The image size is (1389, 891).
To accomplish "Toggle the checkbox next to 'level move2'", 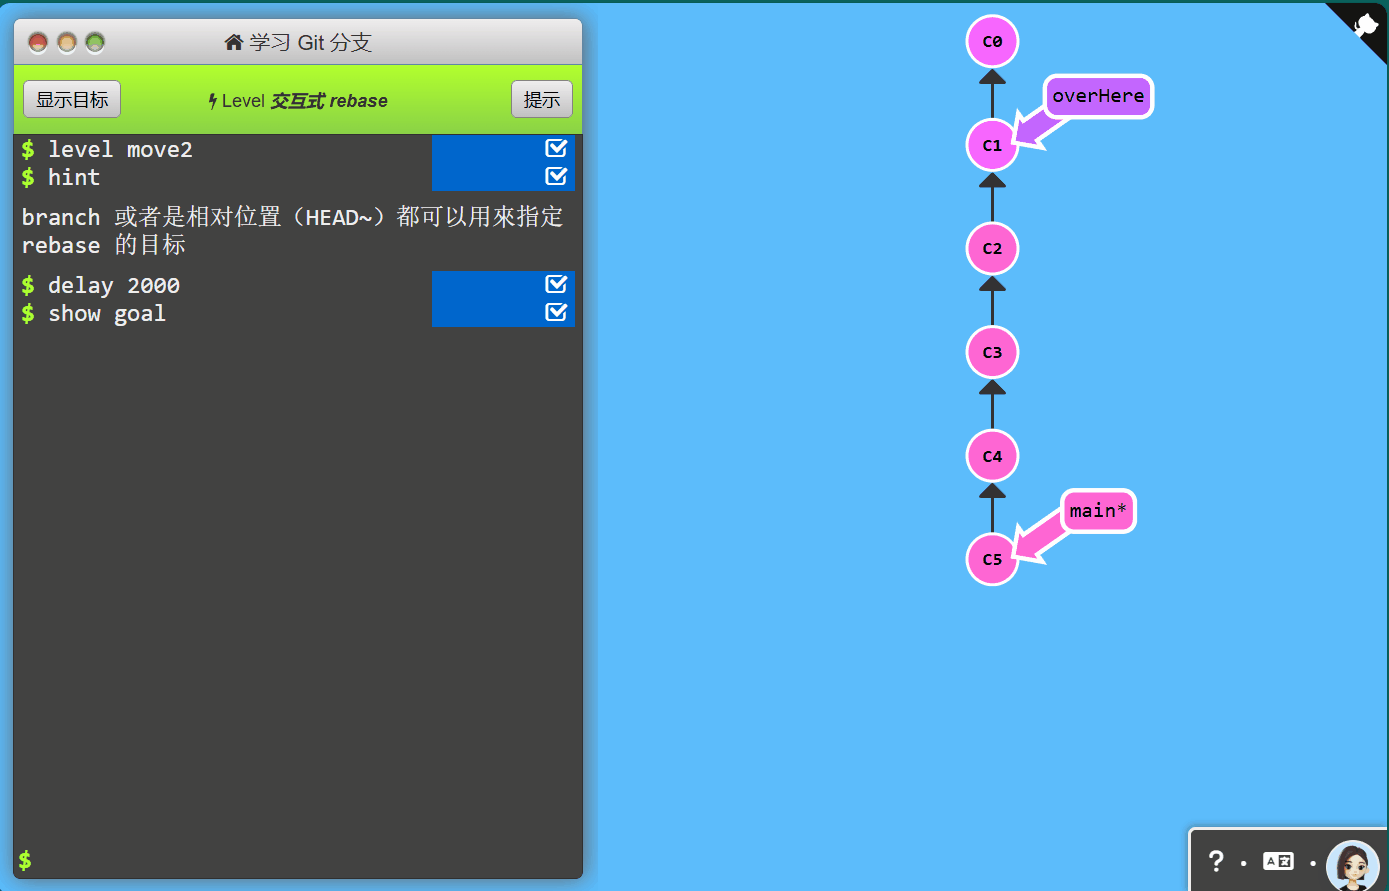I will [556, 147].
